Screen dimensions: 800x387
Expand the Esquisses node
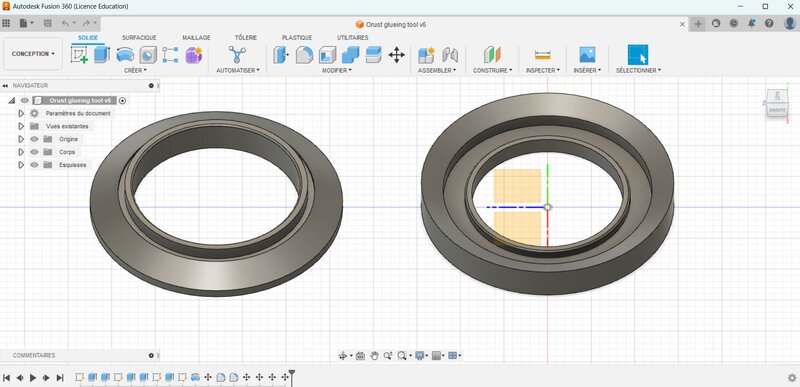[x=21, y=165]
